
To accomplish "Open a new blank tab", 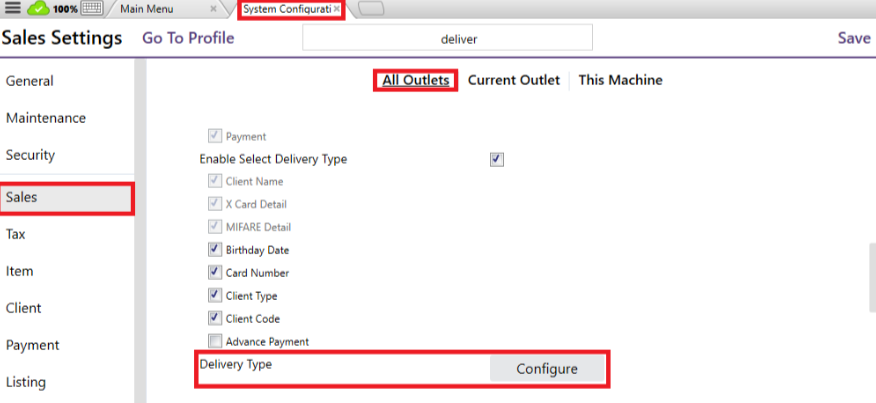I will (370, 9).
